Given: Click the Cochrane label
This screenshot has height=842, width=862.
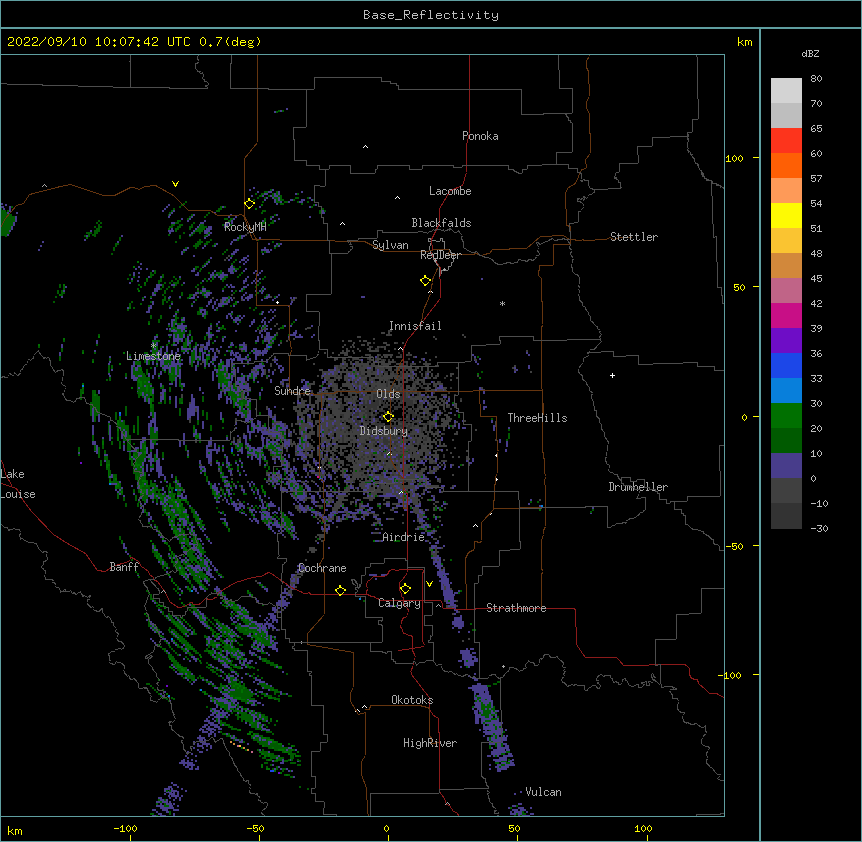Looking at the screenshot, I should point(322,568).
